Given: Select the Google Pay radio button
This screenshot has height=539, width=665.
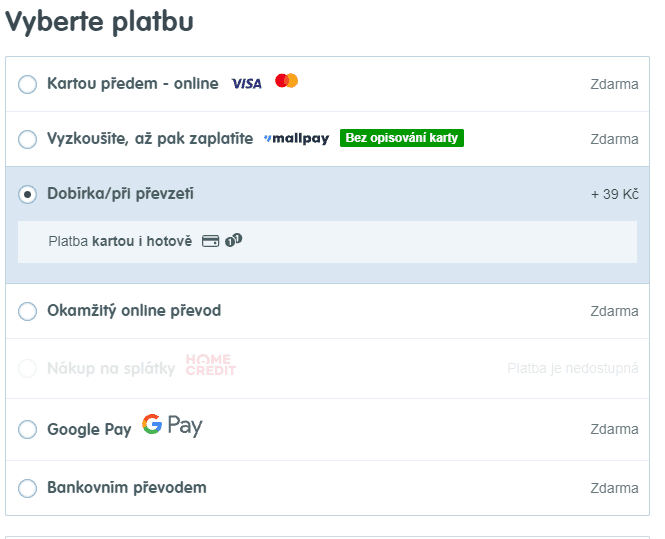Looking at the screenshot, I should coord(28,430).
